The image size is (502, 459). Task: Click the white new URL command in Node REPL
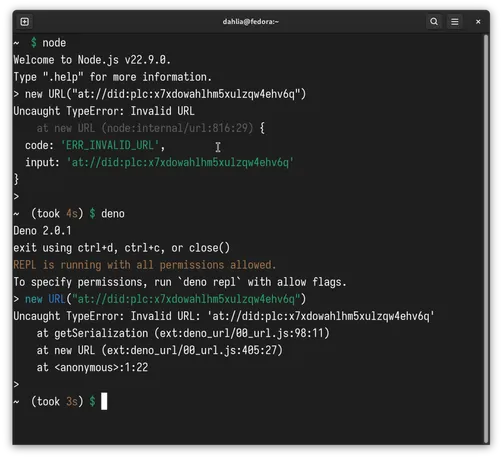(x=166, y=94)
